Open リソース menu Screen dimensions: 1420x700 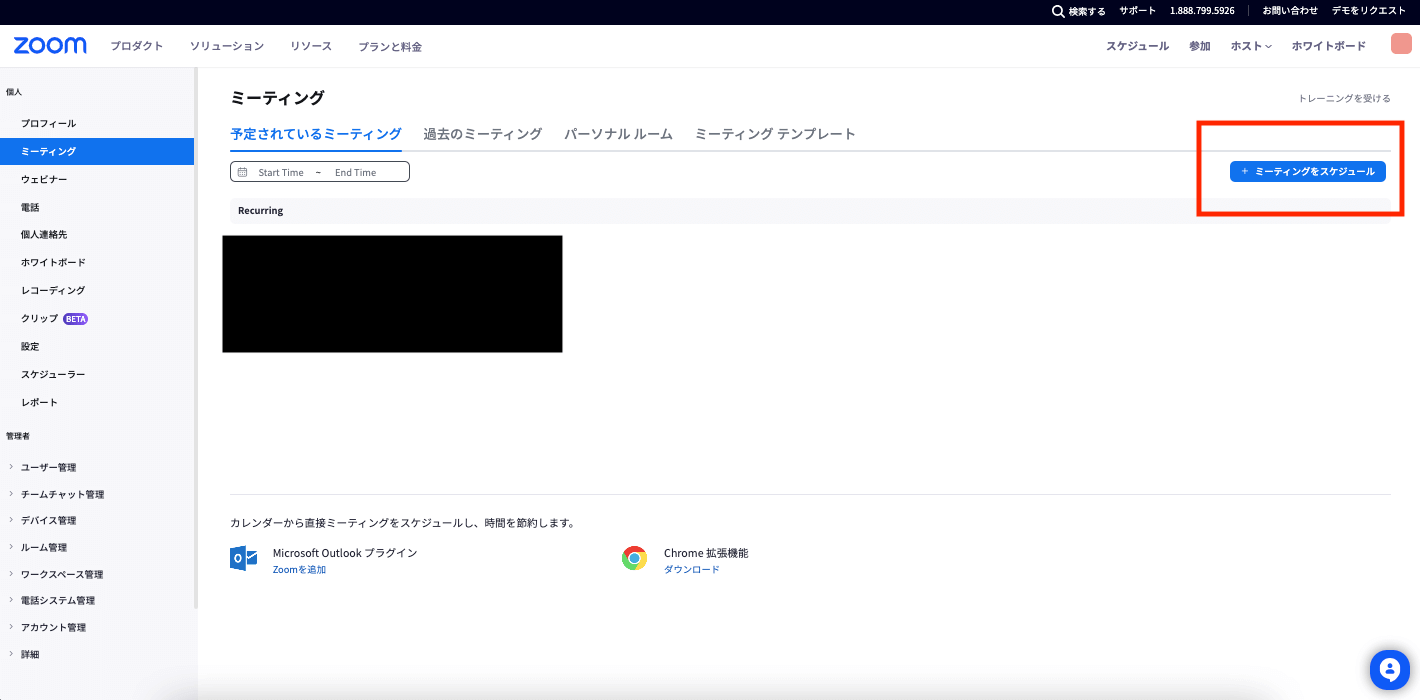pyautogui.click(x=311, y=46)
